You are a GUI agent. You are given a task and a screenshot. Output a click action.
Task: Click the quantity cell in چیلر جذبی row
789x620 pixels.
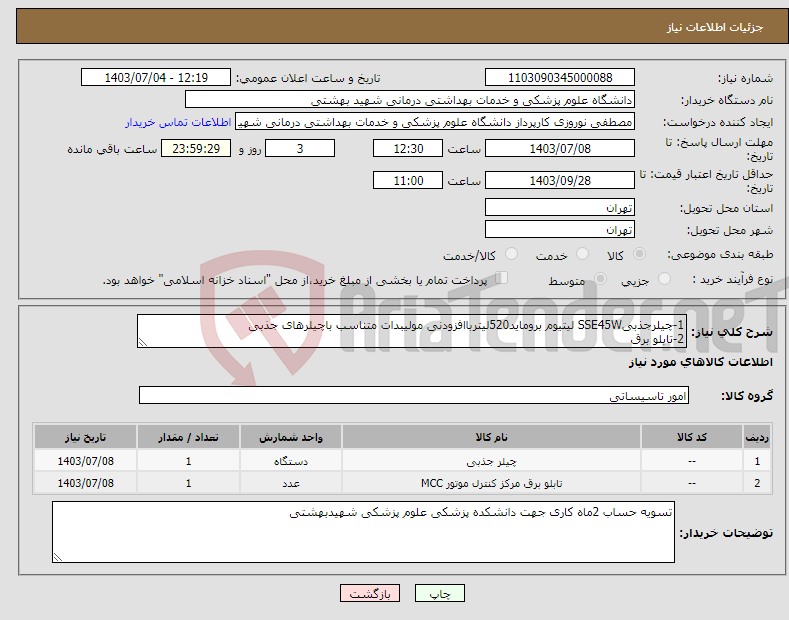click(188, 461)
